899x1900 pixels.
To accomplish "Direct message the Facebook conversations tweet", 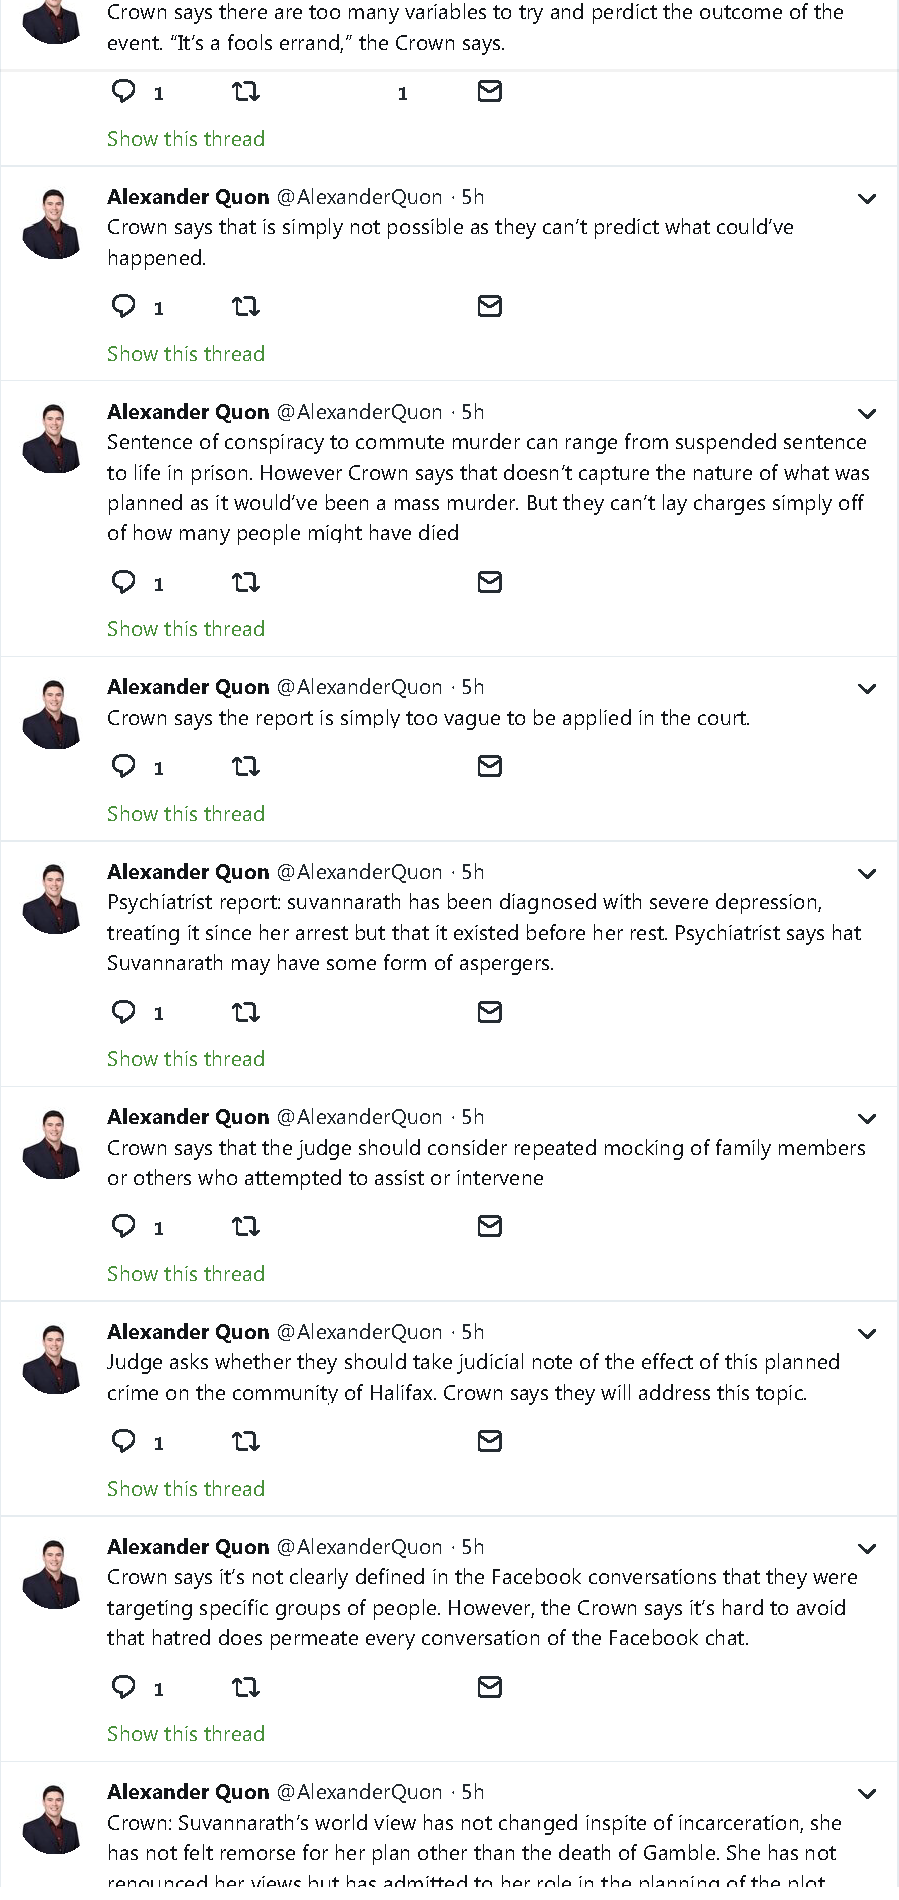I will pos(489,1688).
